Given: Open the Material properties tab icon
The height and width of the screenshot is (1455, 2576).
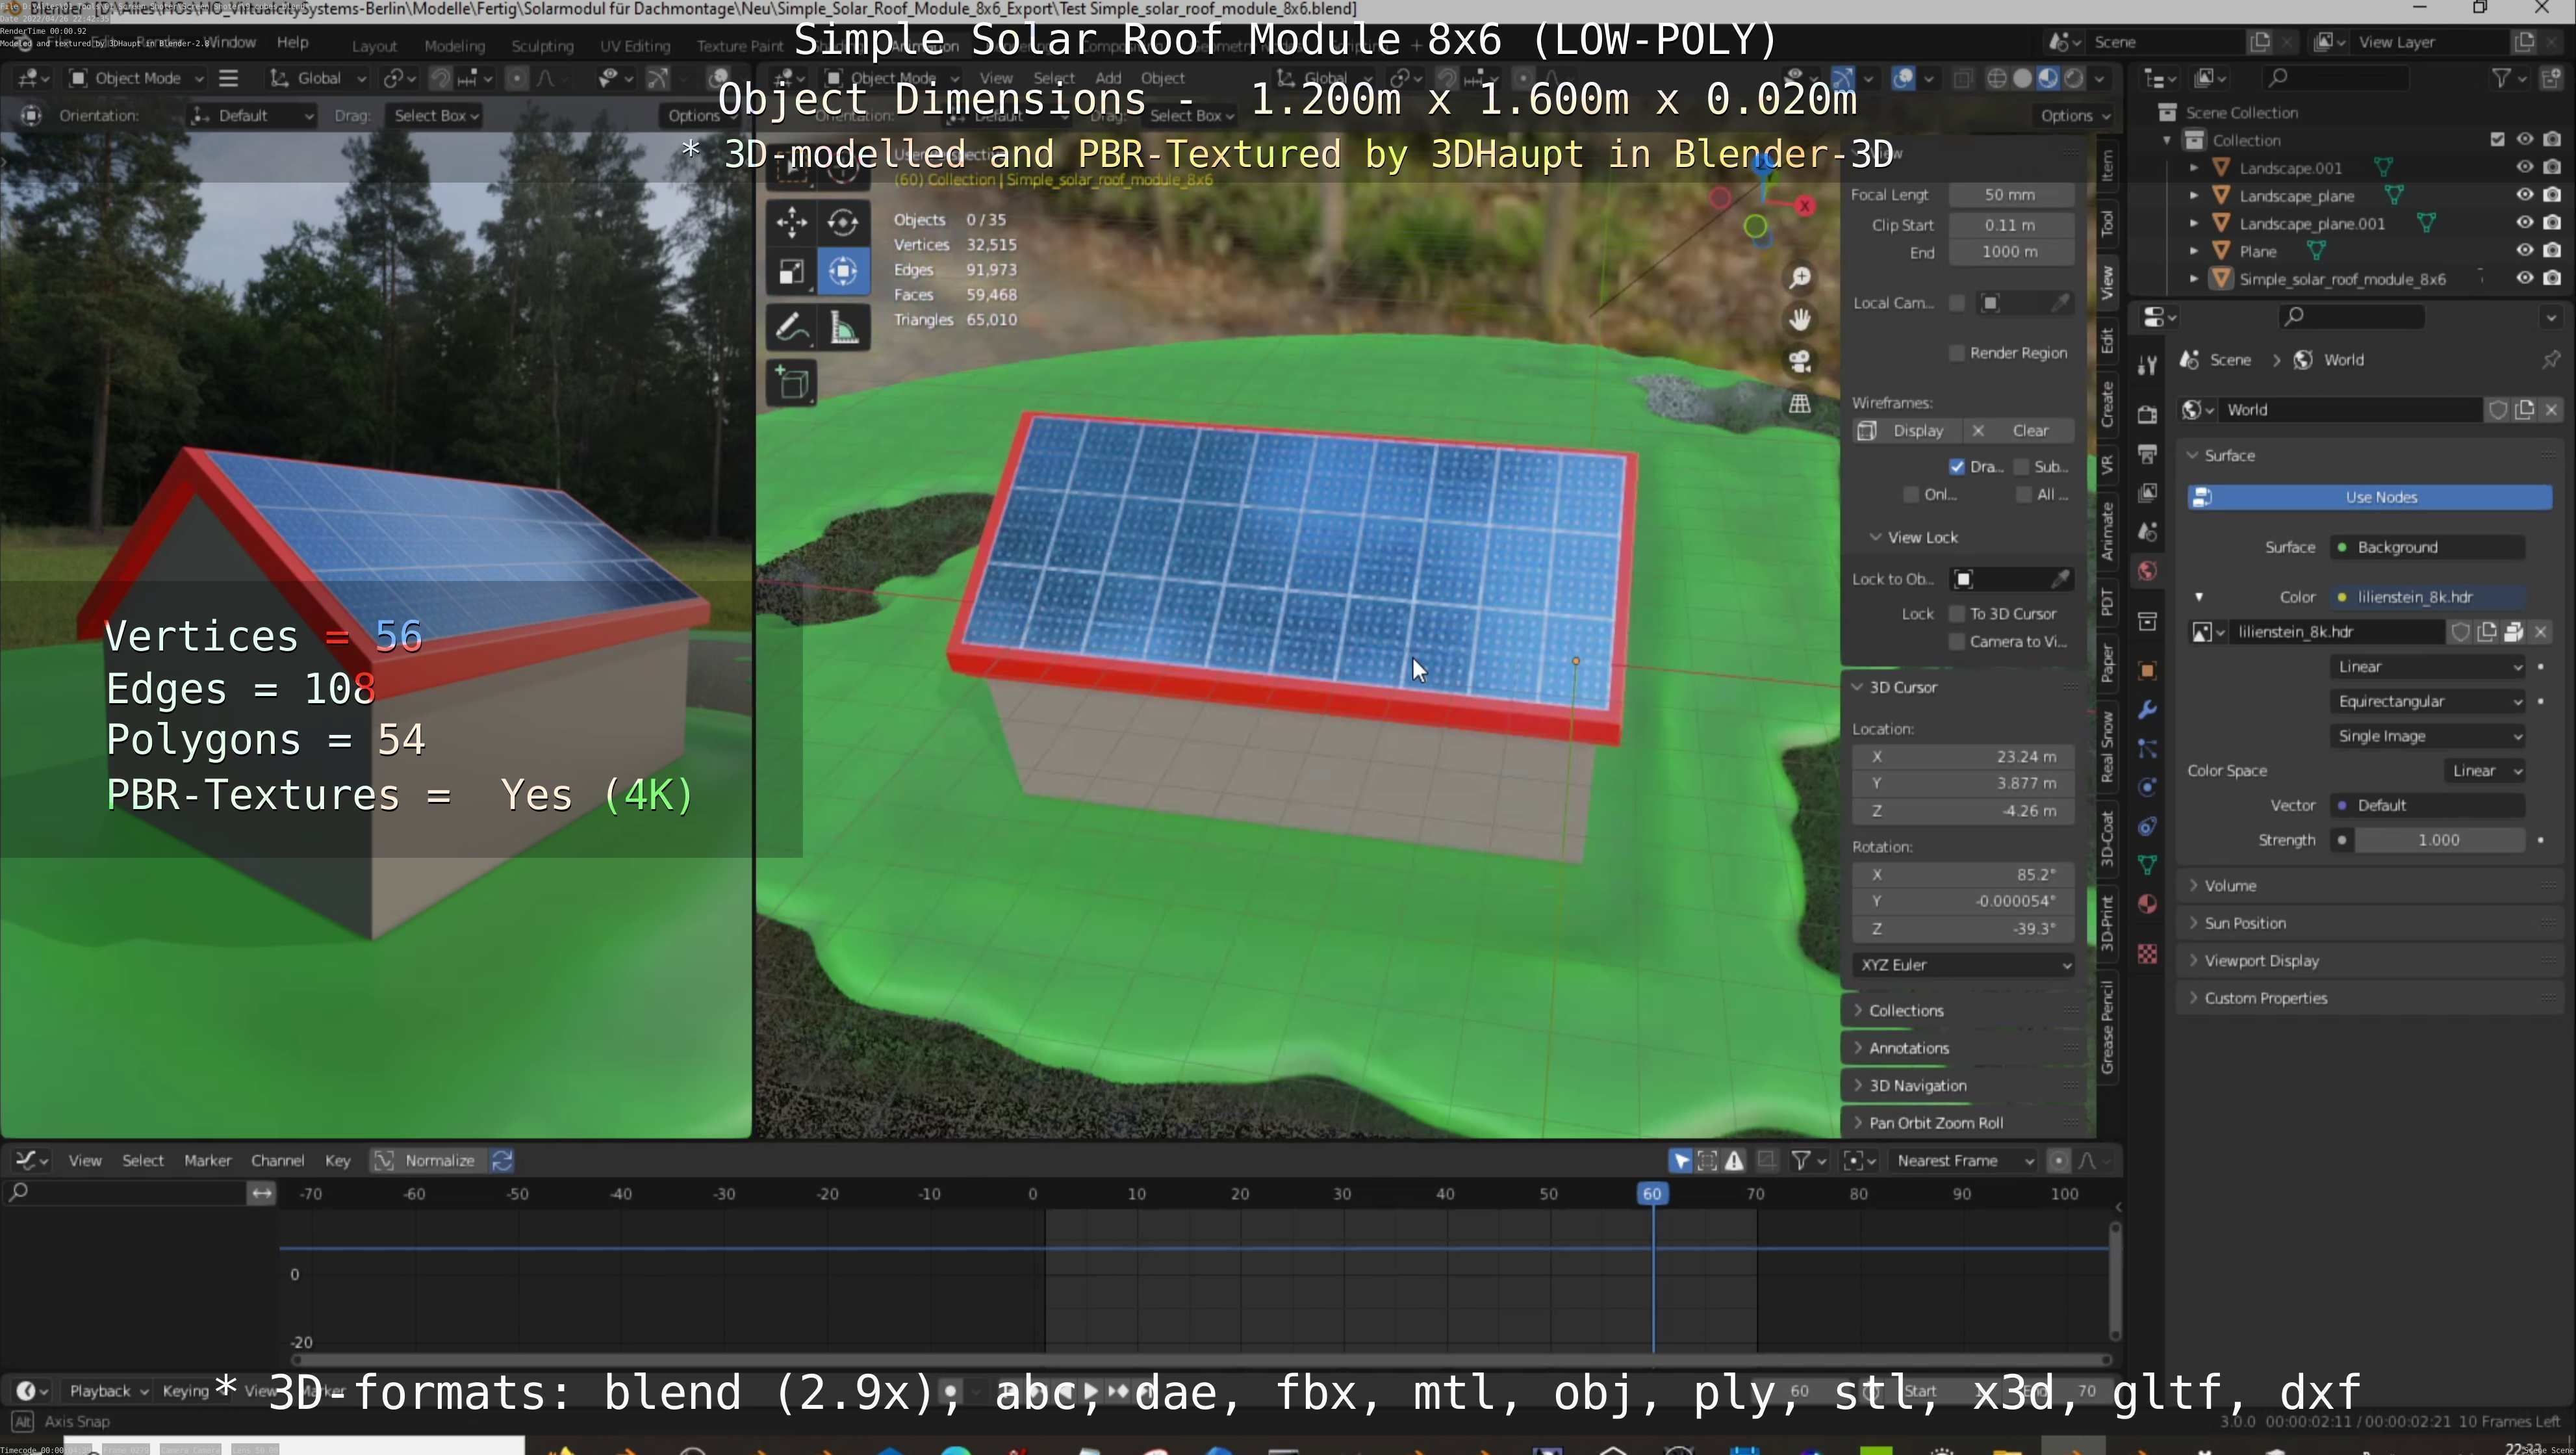Looking at the screenshot, I should (2146, 904).
